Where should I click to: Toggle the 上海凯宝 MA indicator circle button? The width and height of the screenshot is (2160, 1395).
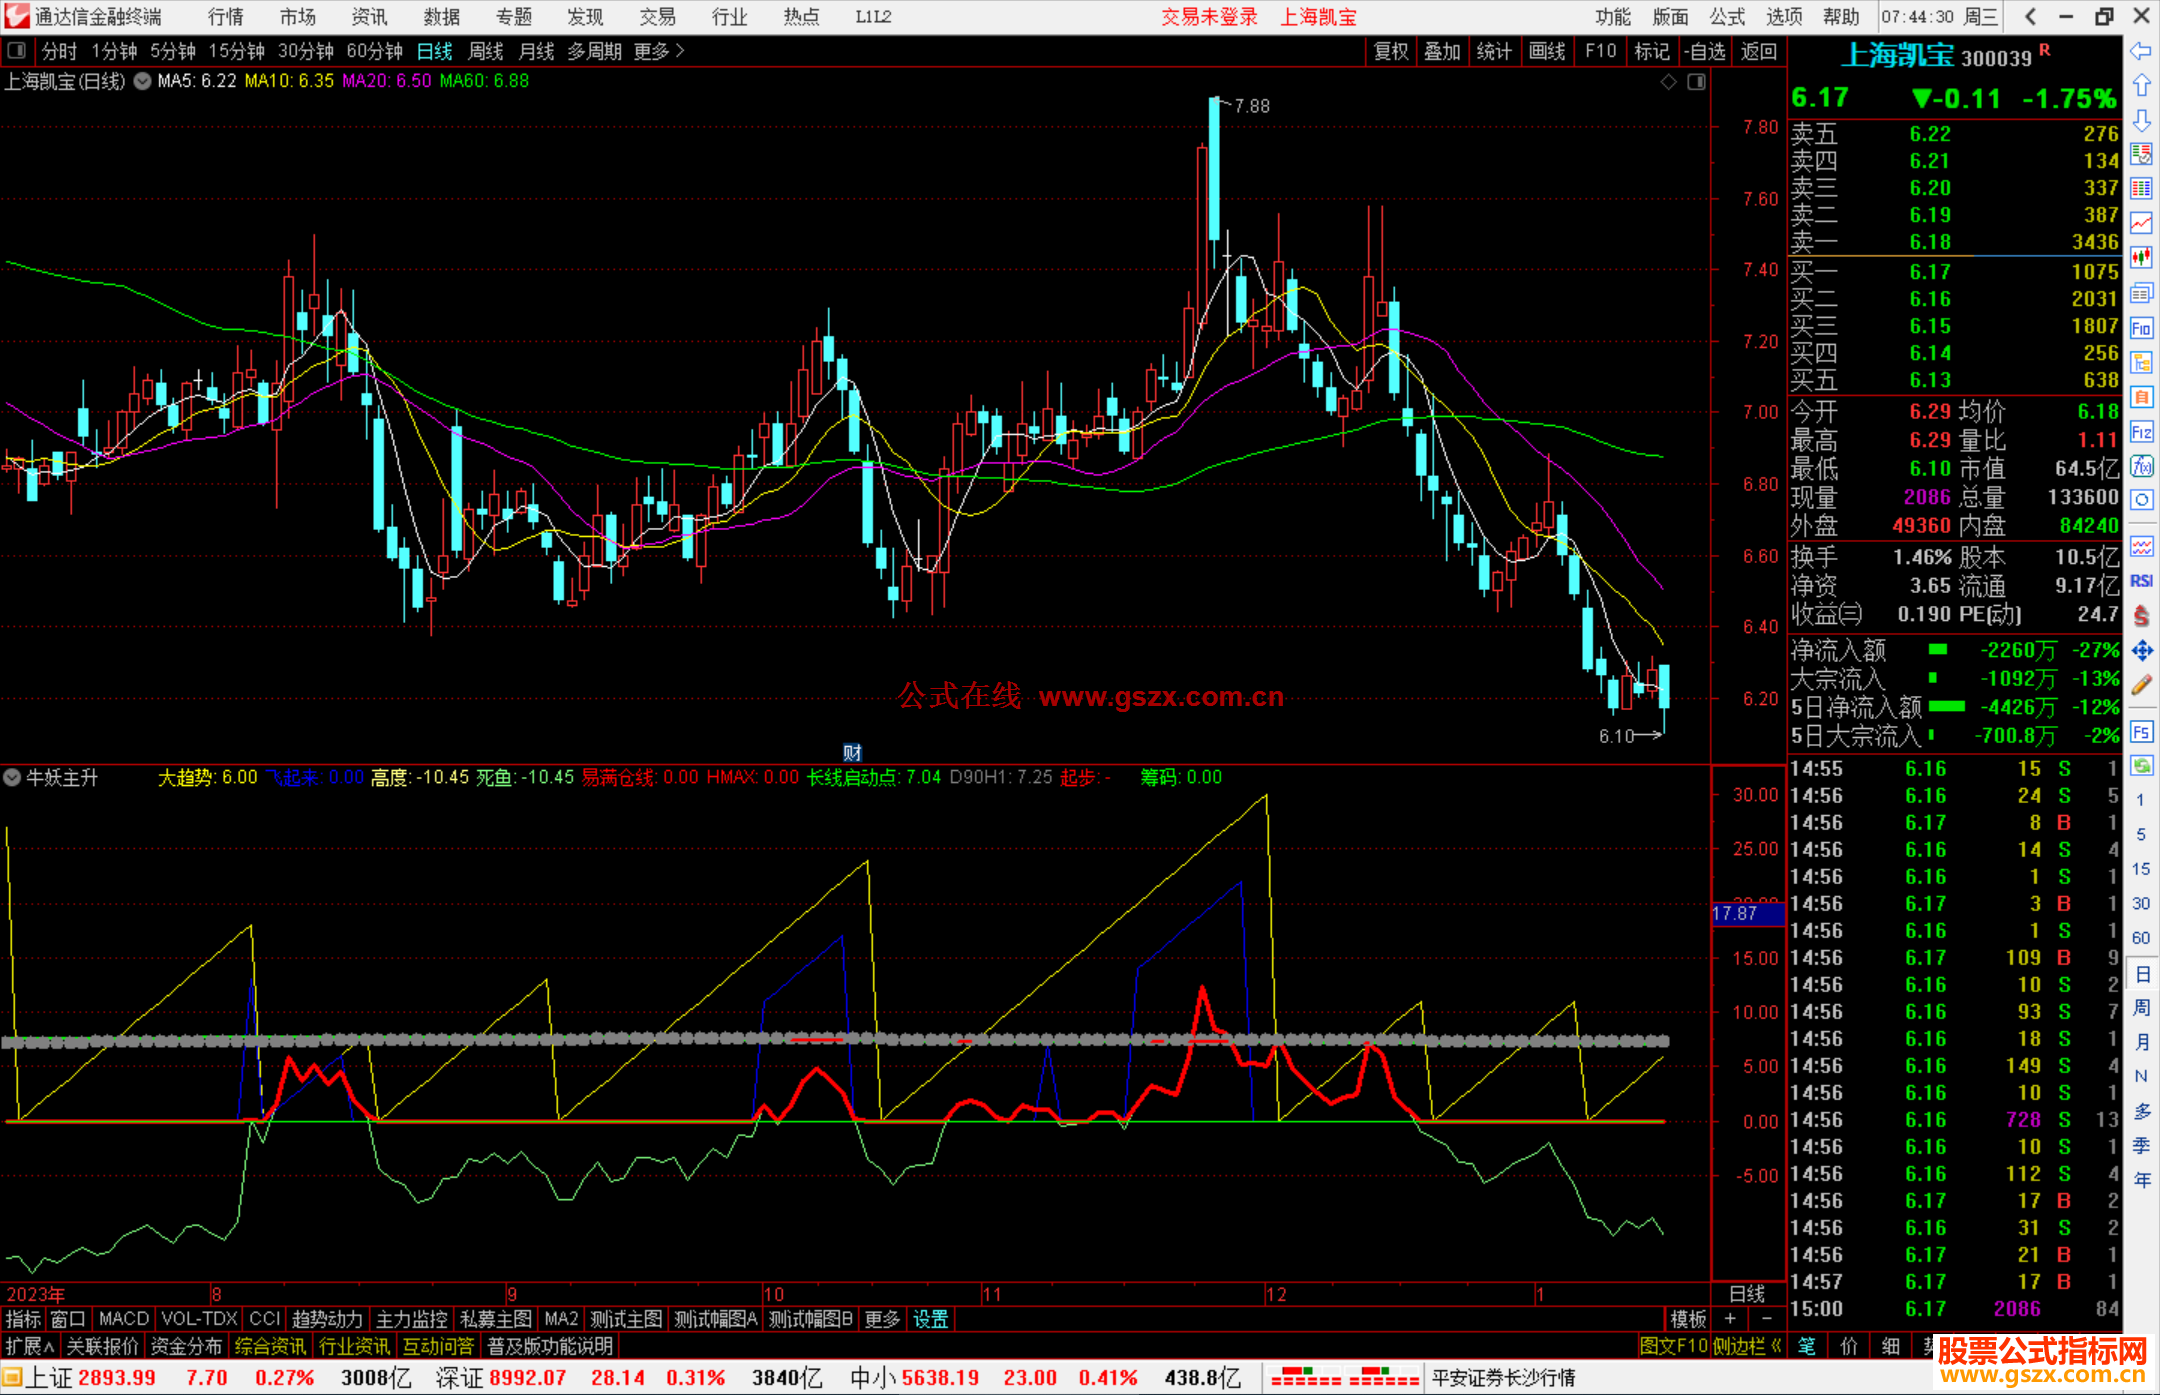[x=143, y=81]
